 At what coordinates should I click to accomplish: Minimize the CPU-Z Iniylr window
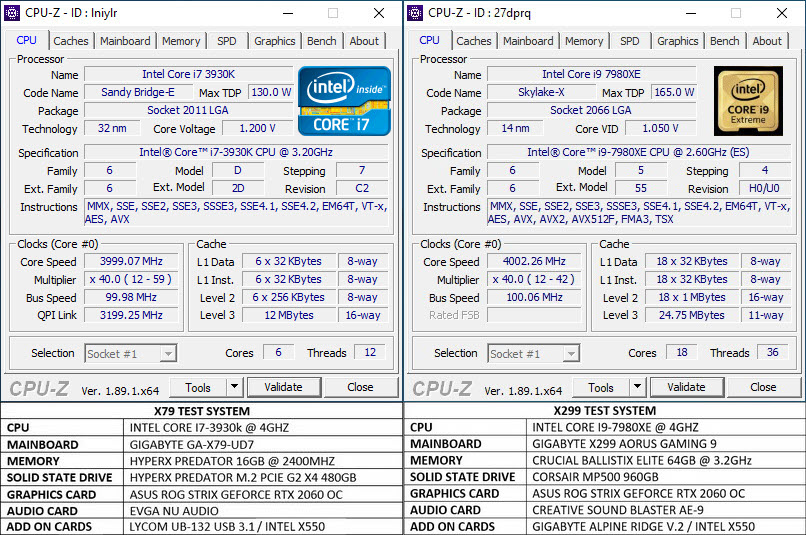288,13
